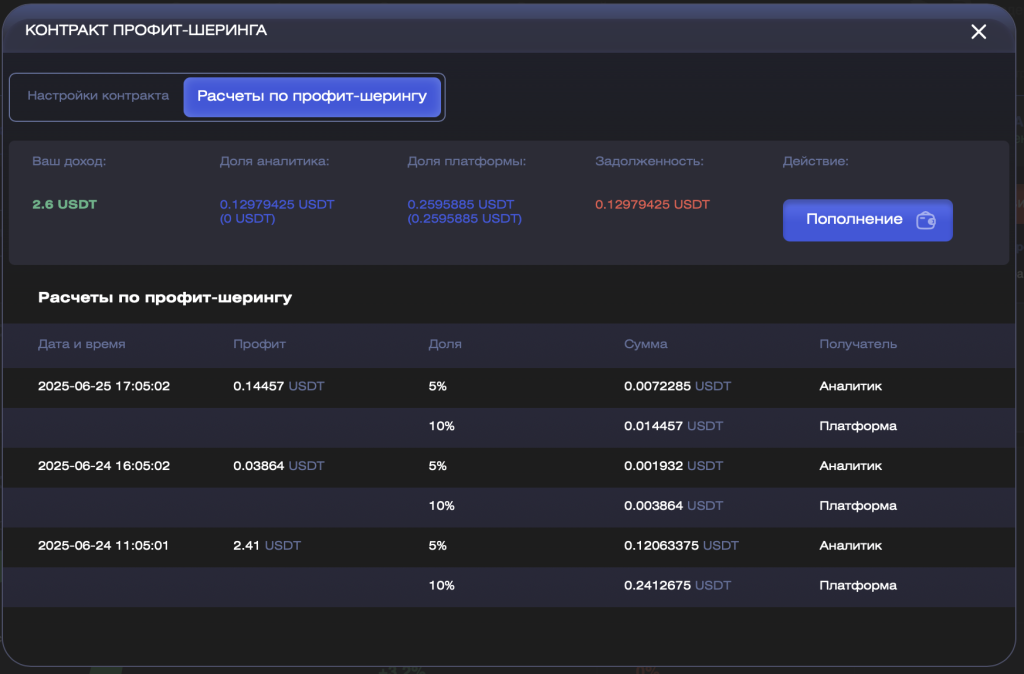Click the Получатель column header
Image resolution: width=1024 pixels, height=674 pixels.
858,344
